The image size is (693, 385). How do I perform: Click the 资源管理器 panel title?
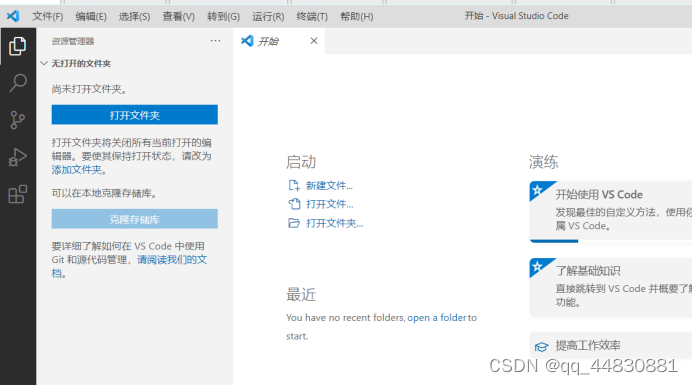click(73, 41)
